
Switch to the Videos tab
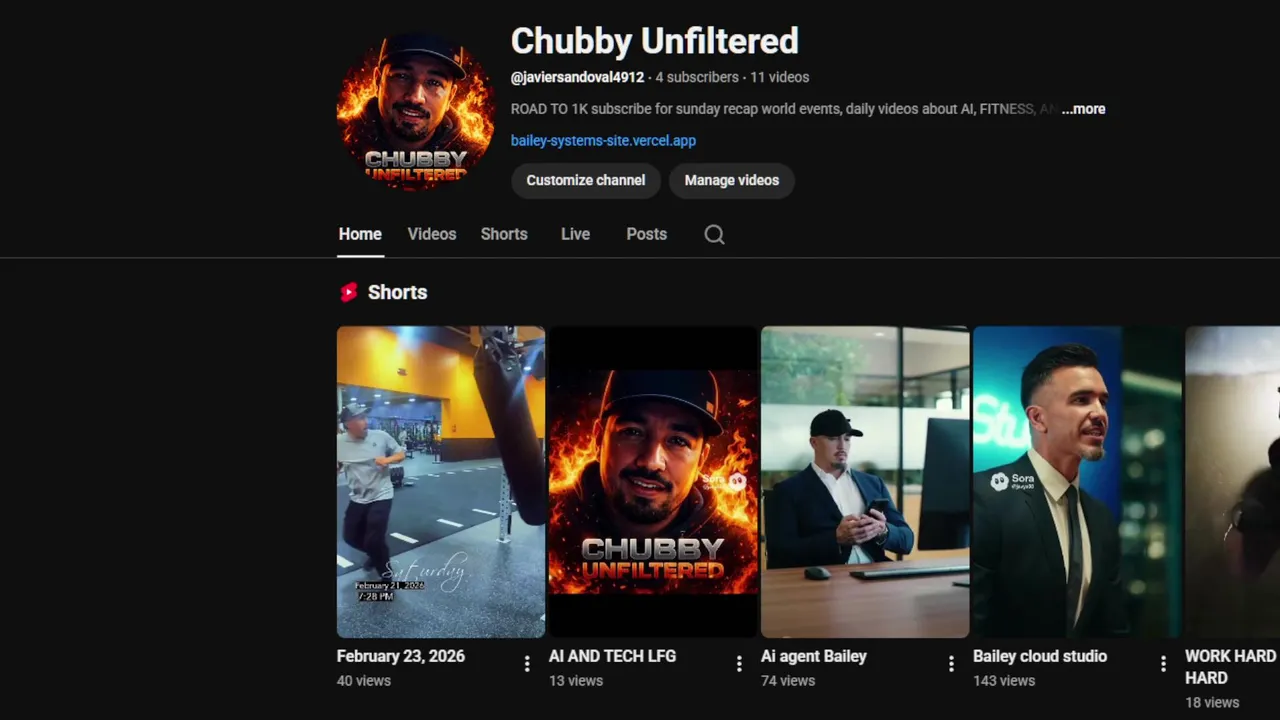(432, 234)
